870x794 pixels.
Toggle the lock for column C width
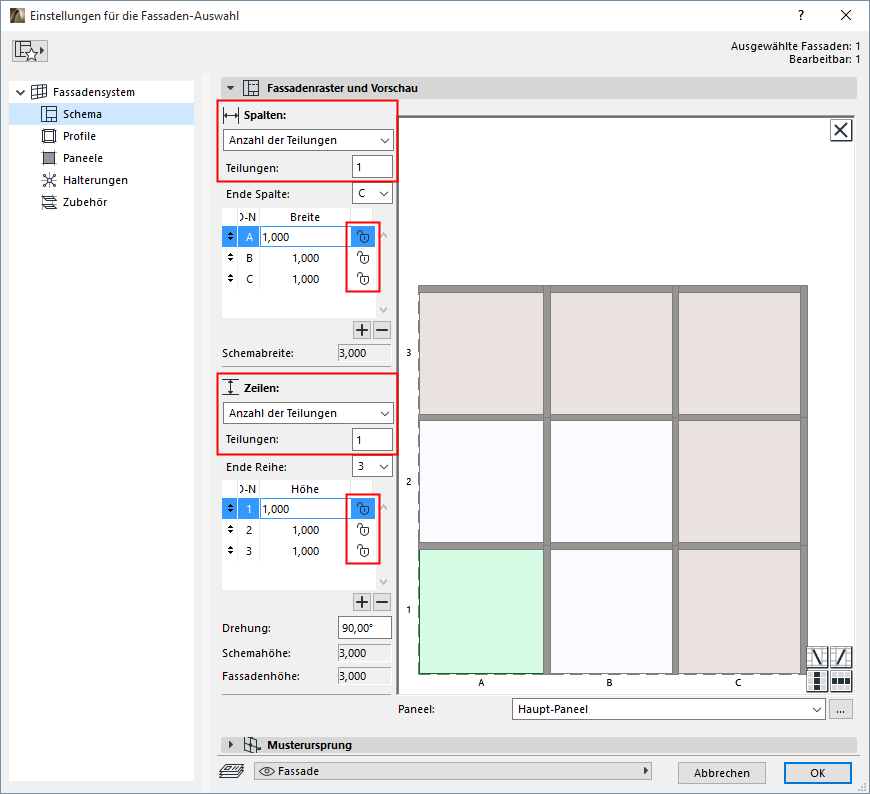[363, 279]
